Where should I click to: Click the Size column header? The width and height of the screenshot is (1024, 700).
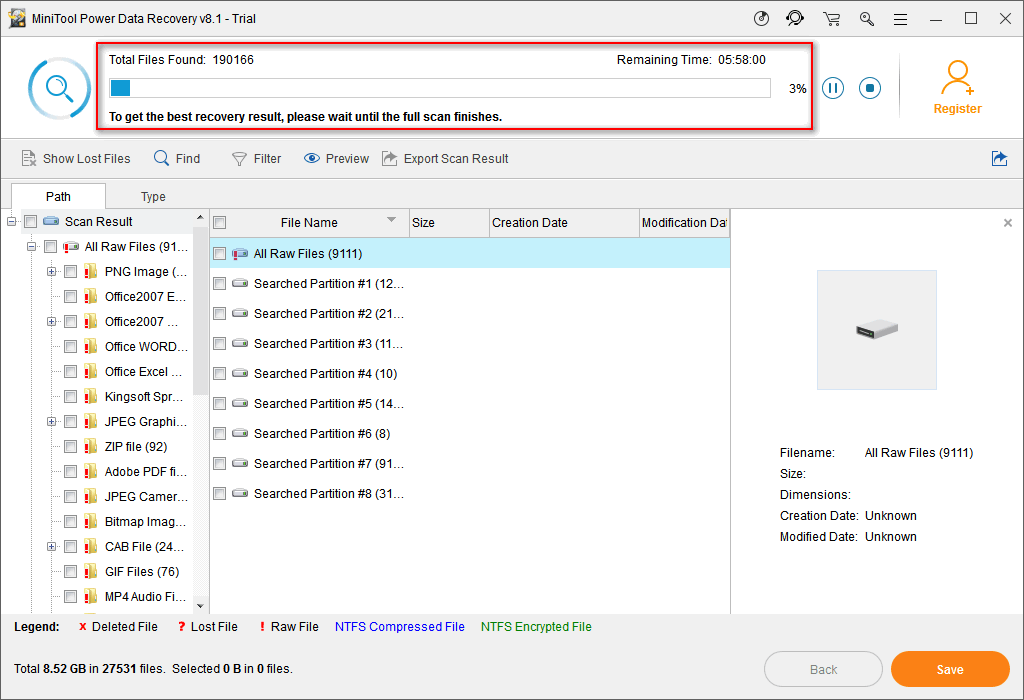(449, 223)
